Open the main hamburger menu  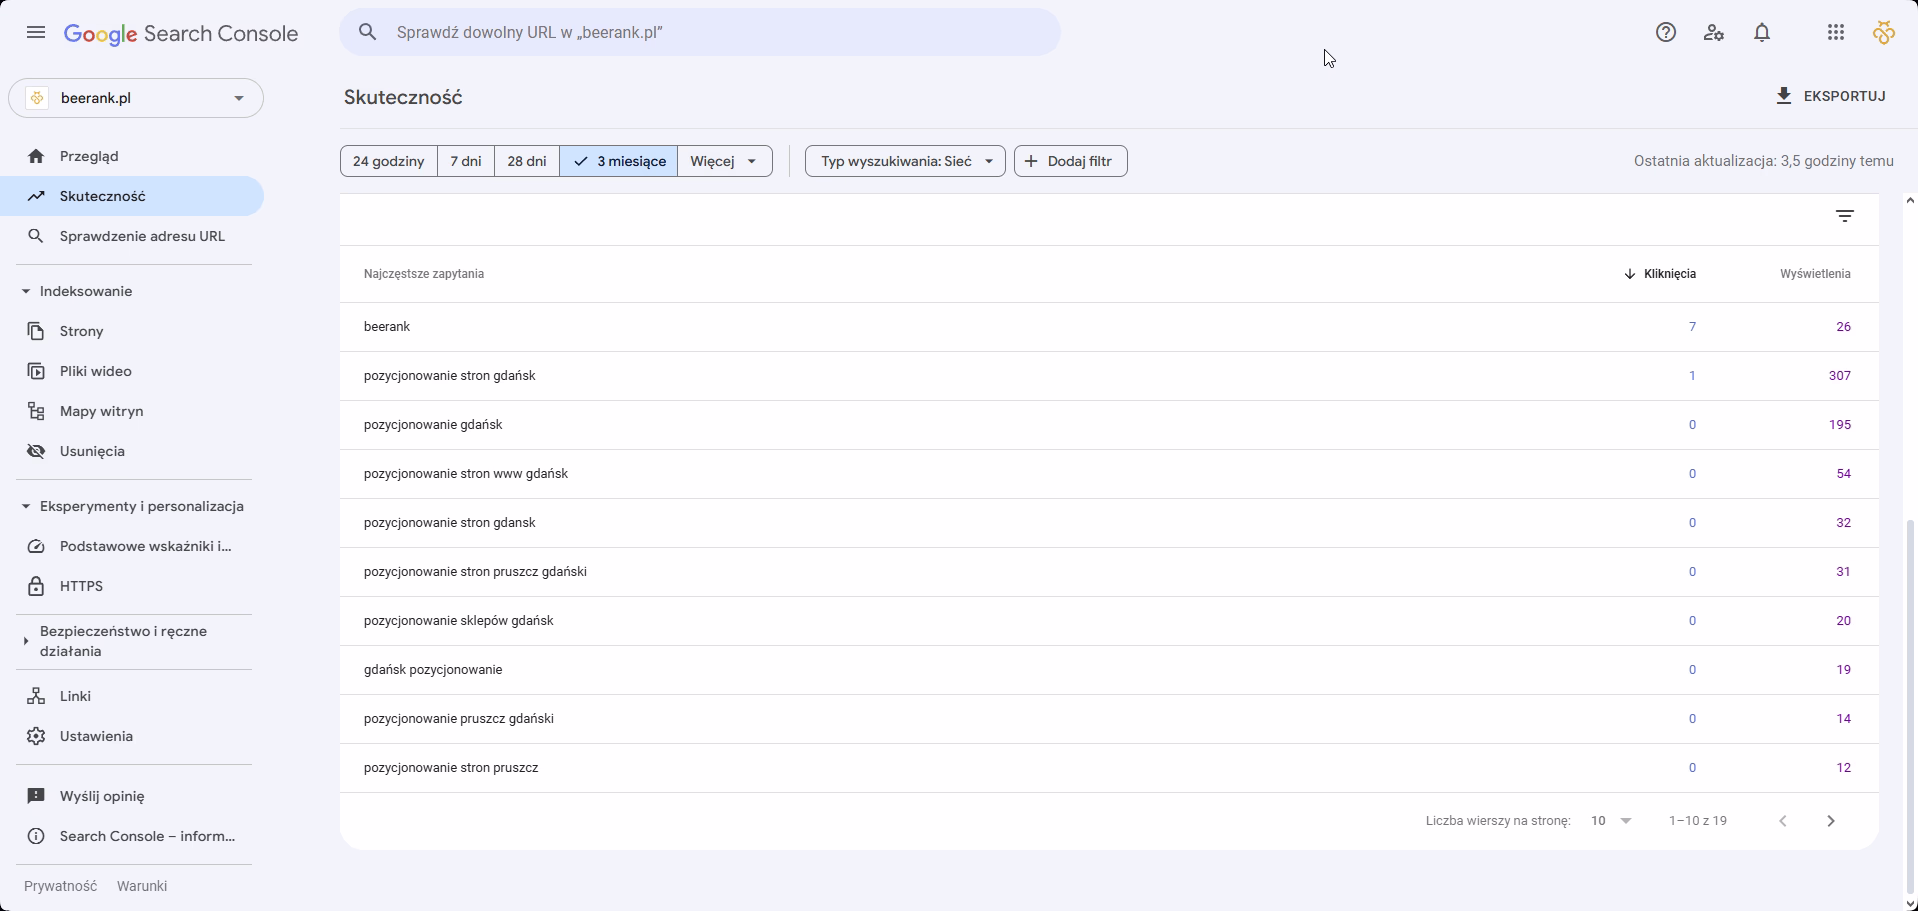tap(36, 33)
